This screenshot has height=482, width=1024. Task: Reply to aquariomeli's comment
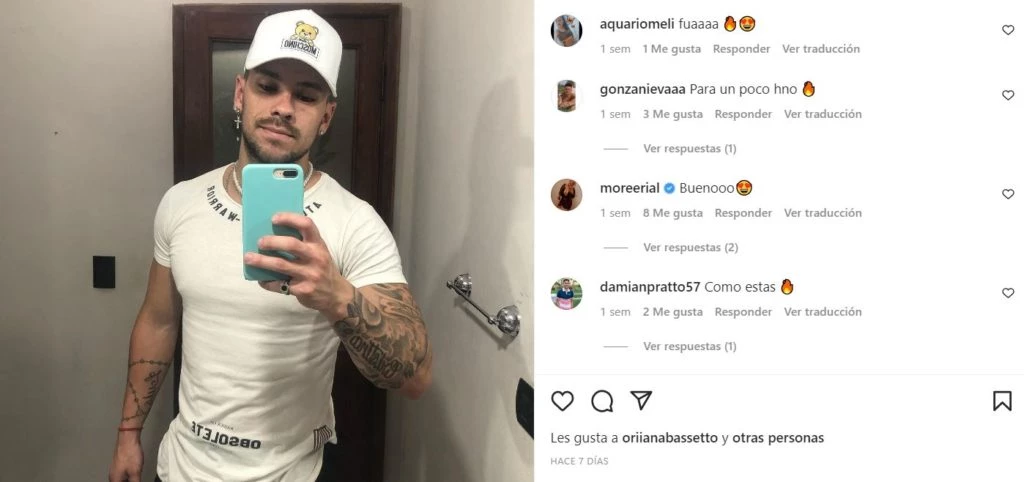741,49
